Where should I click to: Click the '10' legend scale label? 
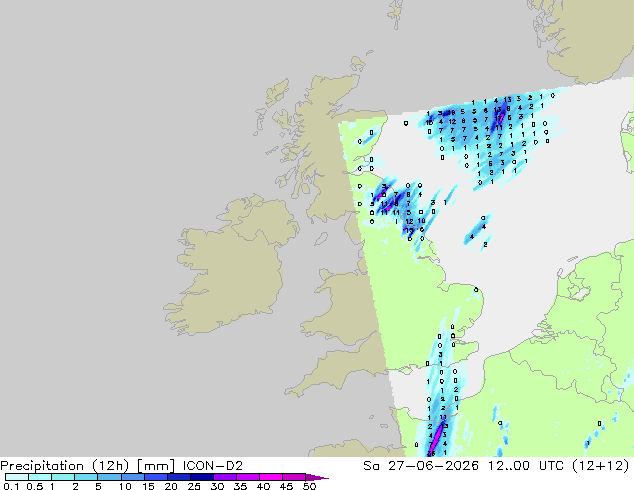[125, 486]
